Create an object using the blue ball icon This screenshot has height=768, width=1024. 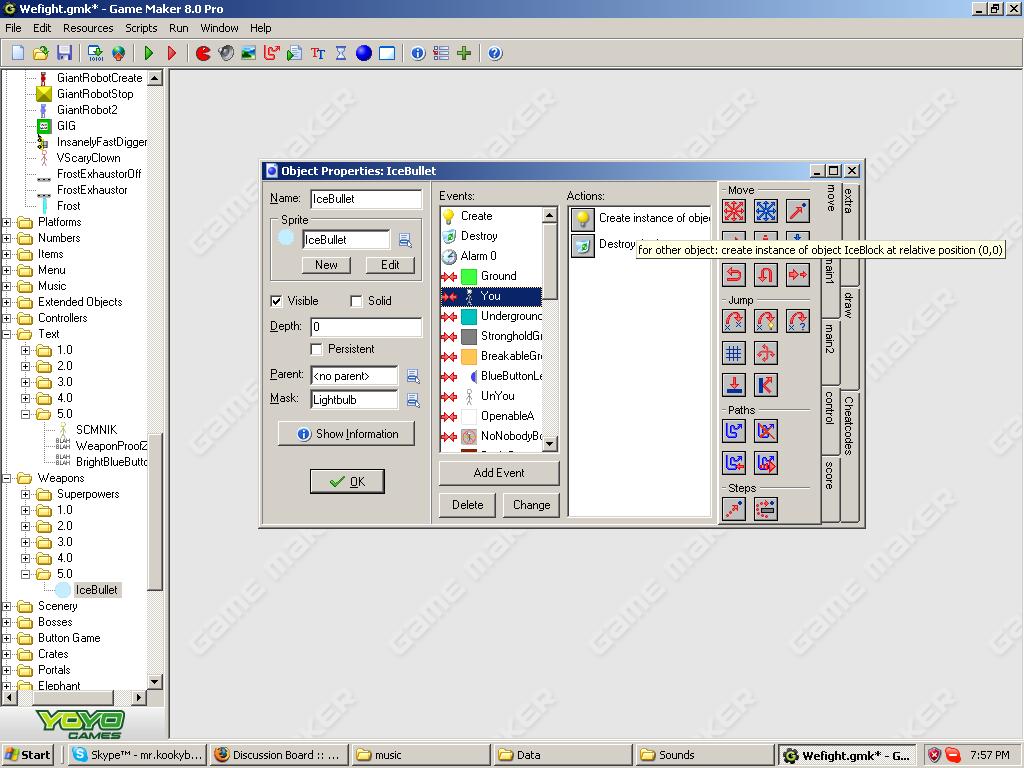pyautogui.click(x=364, y=53)
